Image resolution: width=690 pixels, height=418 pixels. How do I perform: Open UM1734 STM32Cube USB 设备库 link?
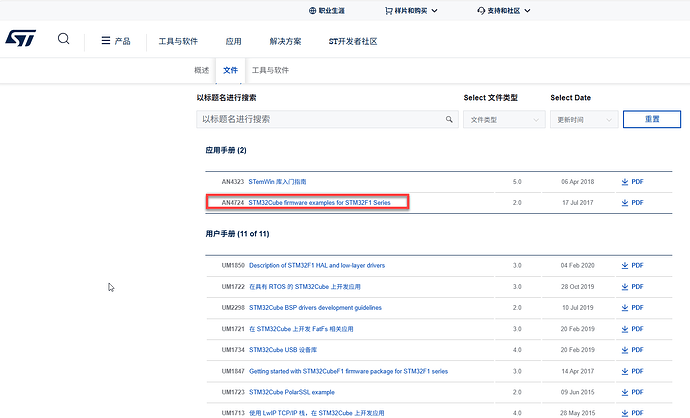[283, 350]
